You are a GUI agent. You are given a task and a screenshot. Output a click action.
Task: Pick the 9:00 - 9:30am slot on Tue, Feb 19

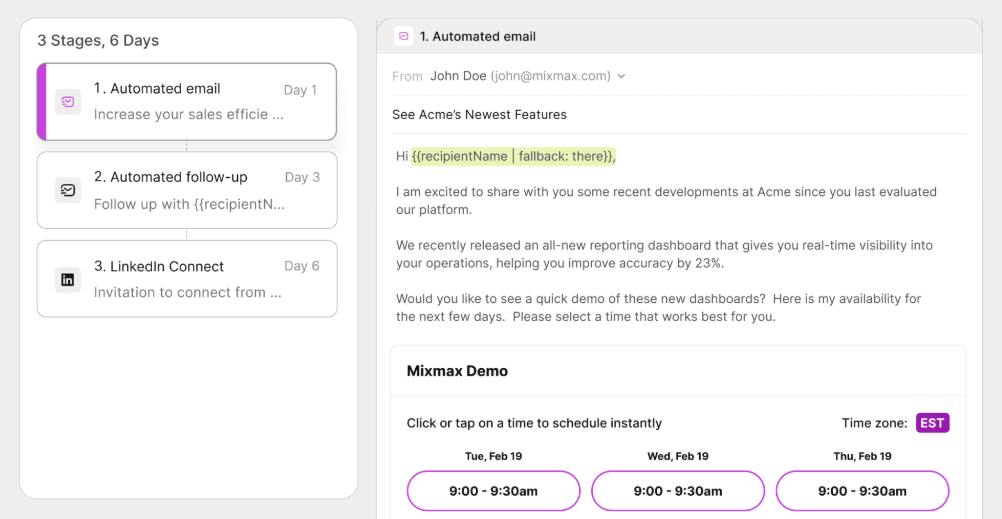click(493, 491)
